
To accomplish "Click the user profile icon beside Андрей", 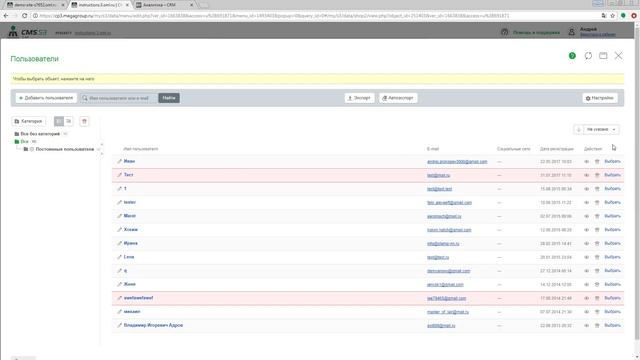I will pyautogui.click(x=571, y=32).
